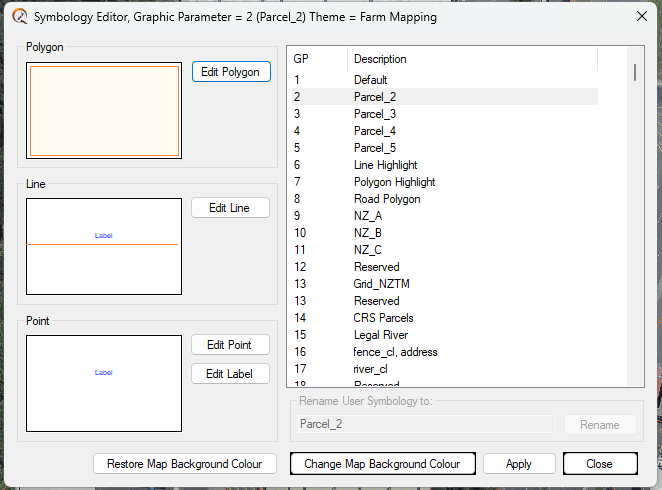The image size is (662, 490).
Task: Close the Symbology Editor with Close button
Action: [600, 464]
